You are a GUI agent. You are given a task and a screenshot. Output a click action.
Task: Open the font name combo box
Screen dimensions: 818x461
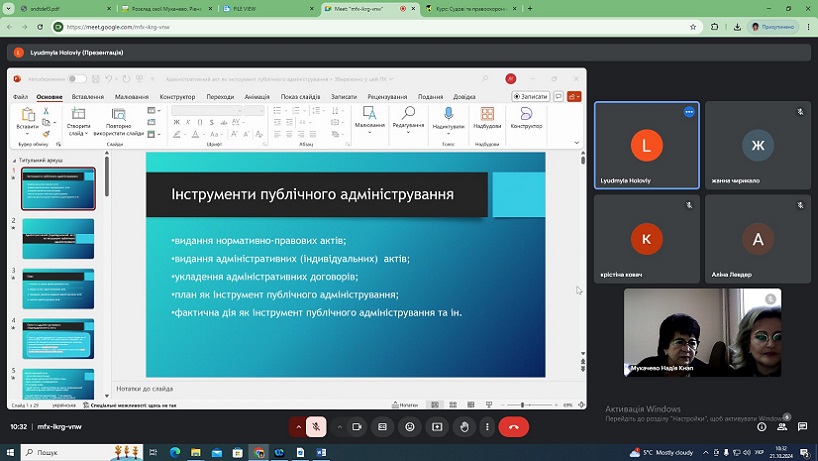pos(207,111)
